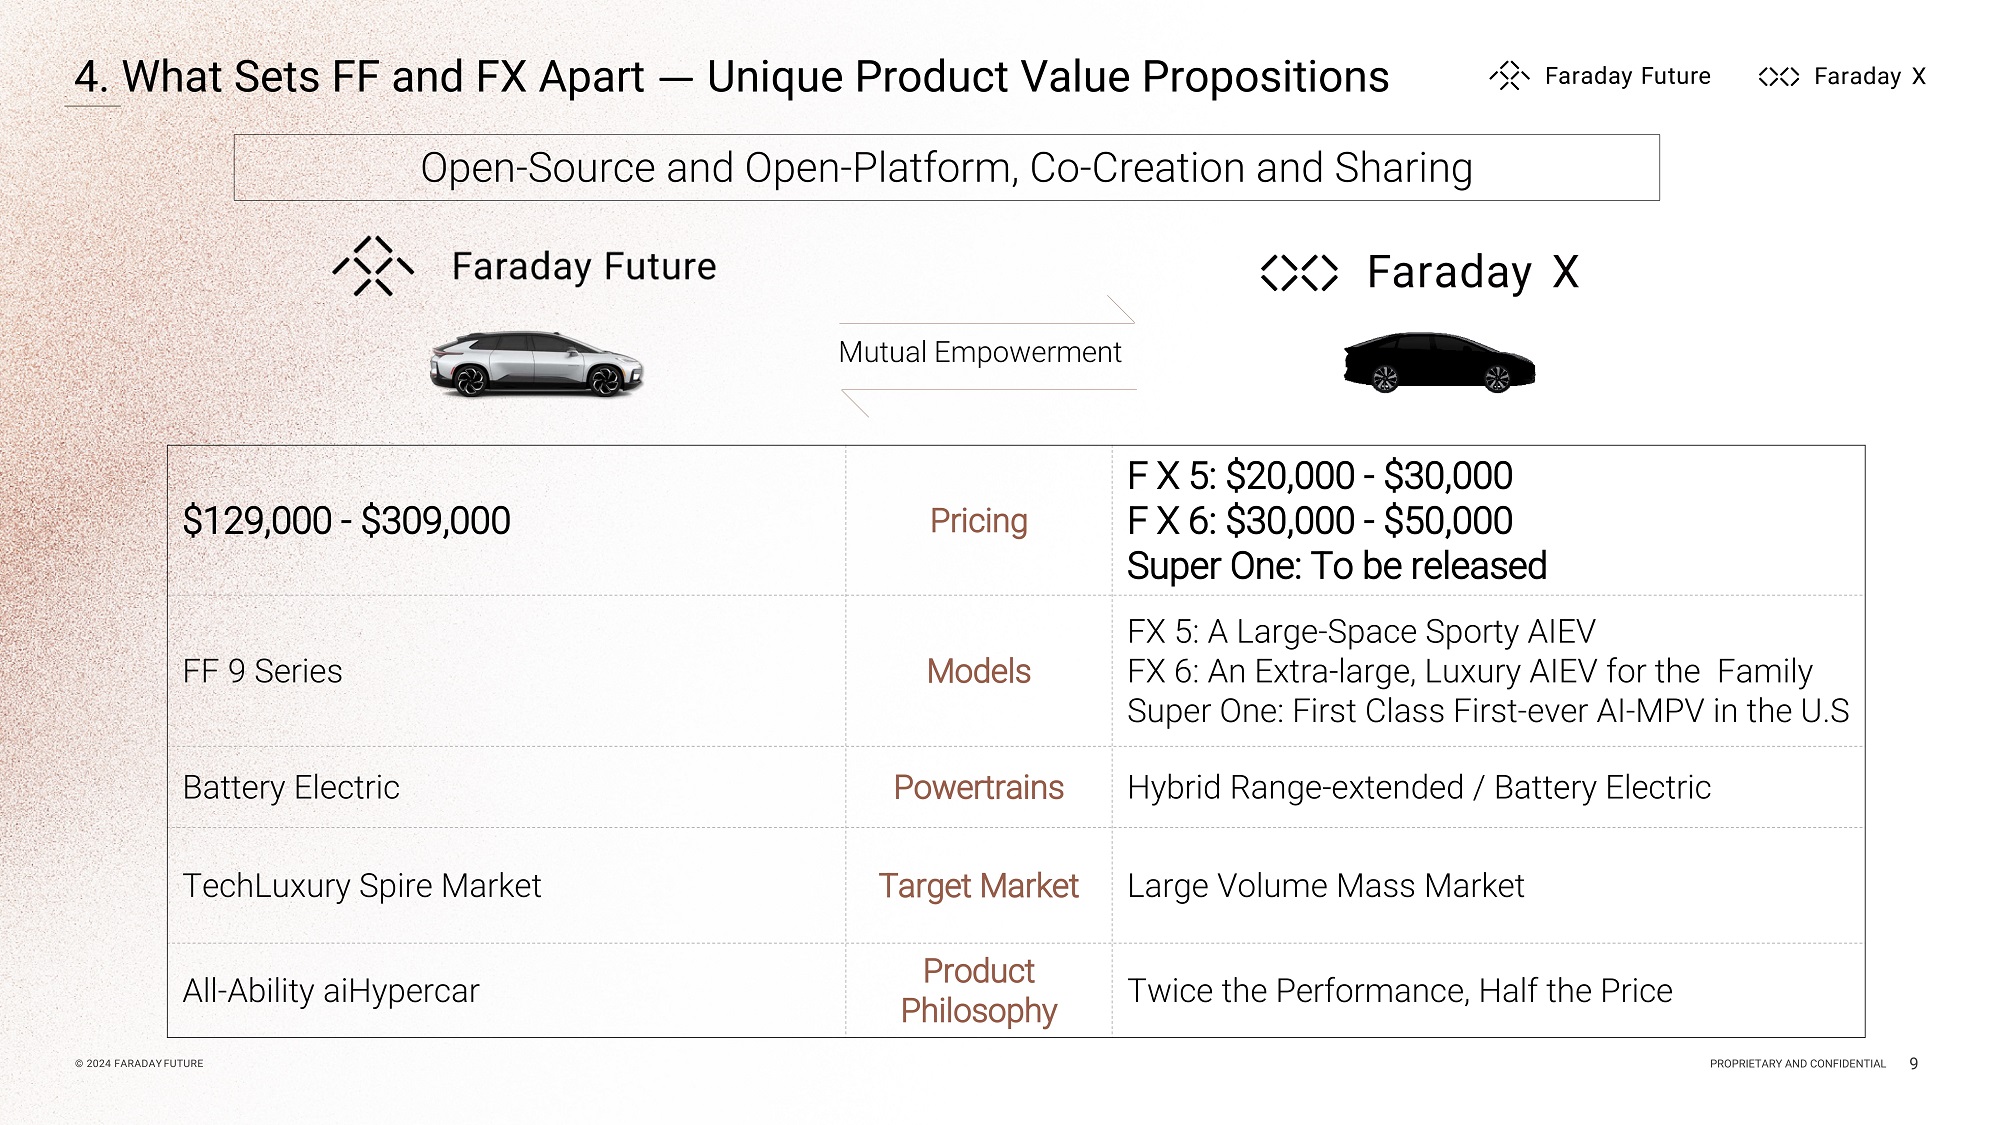Click the small Faraday X logo in header
Image resolution: width=2000 pixels, height=1125 pixels.
[1778, 77]
